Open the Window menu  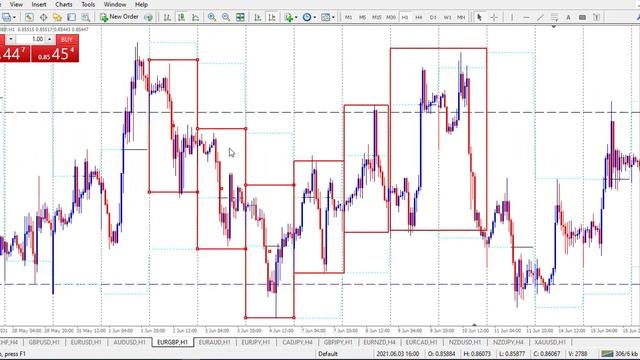115,4
